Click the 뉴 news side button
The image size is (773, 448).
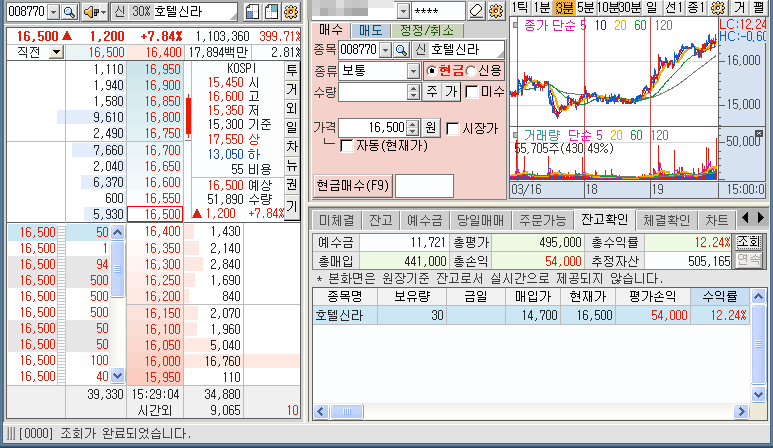click(292, 166)
